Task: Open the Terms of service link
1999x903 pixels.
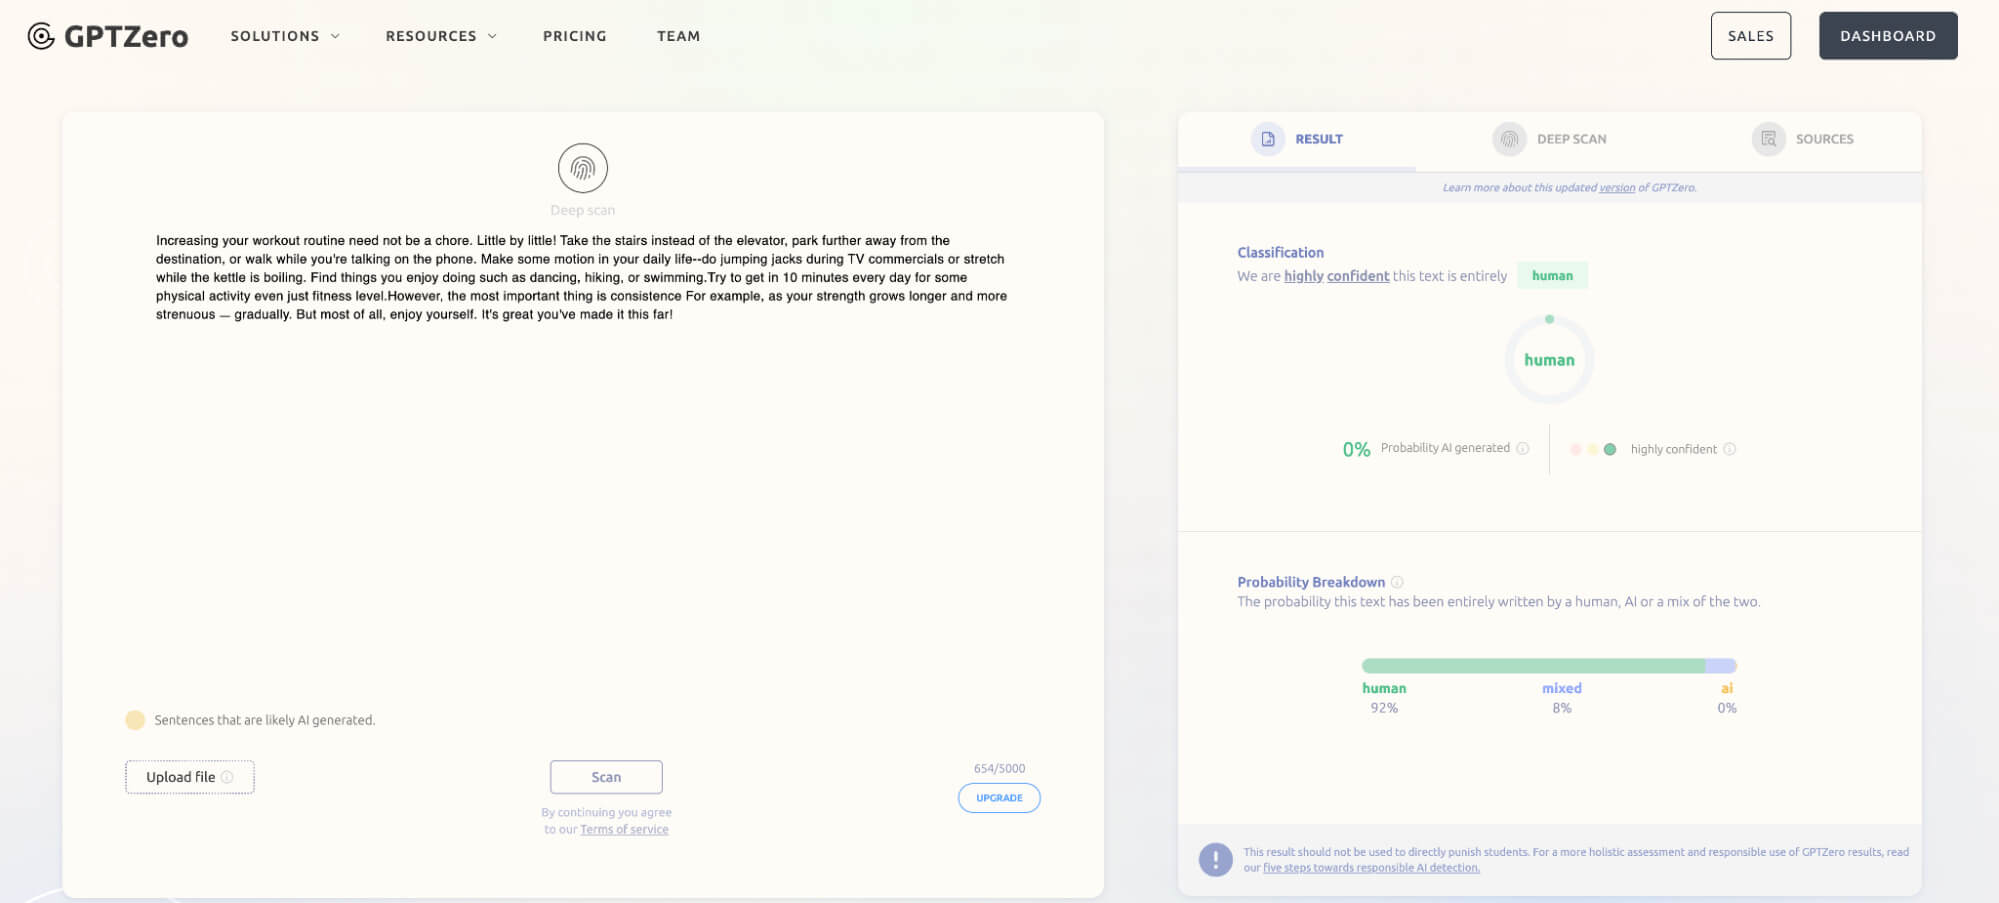Action: pyautogui.click(x=624, y=829)
